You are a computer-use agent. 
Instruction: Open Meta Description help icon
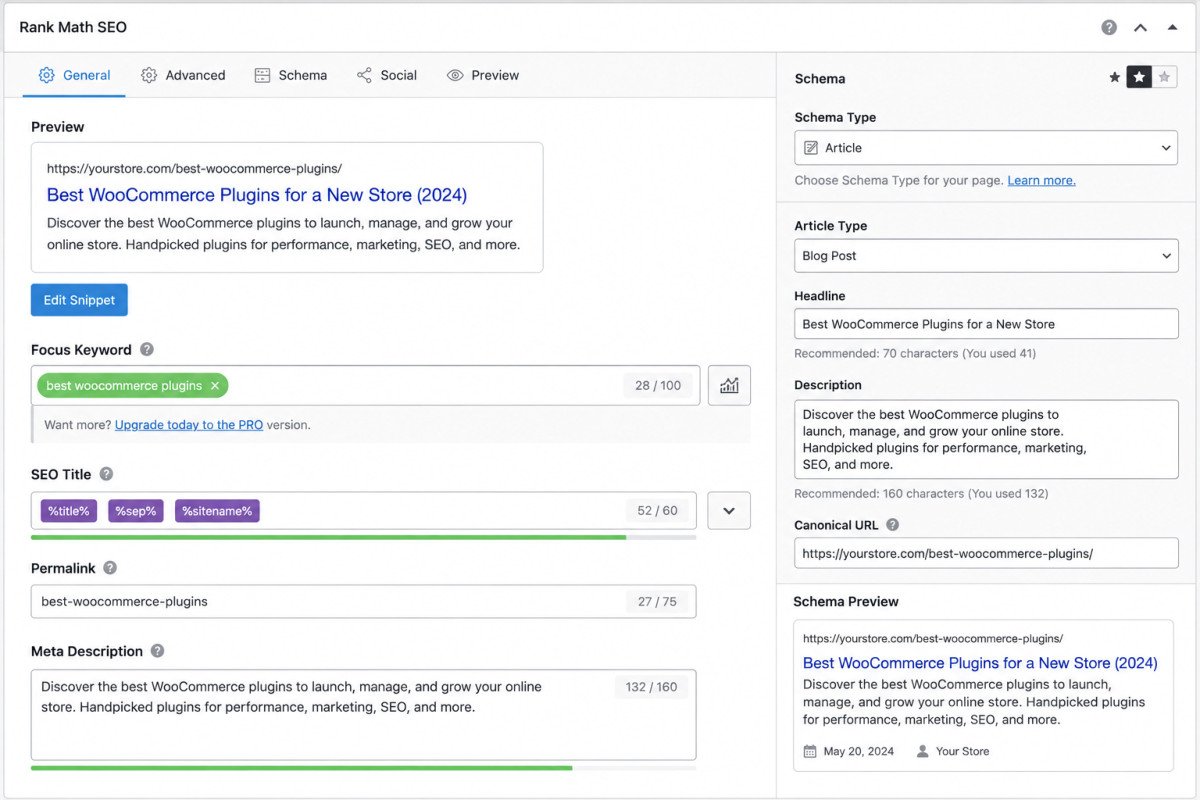click(x=157, y=650)
